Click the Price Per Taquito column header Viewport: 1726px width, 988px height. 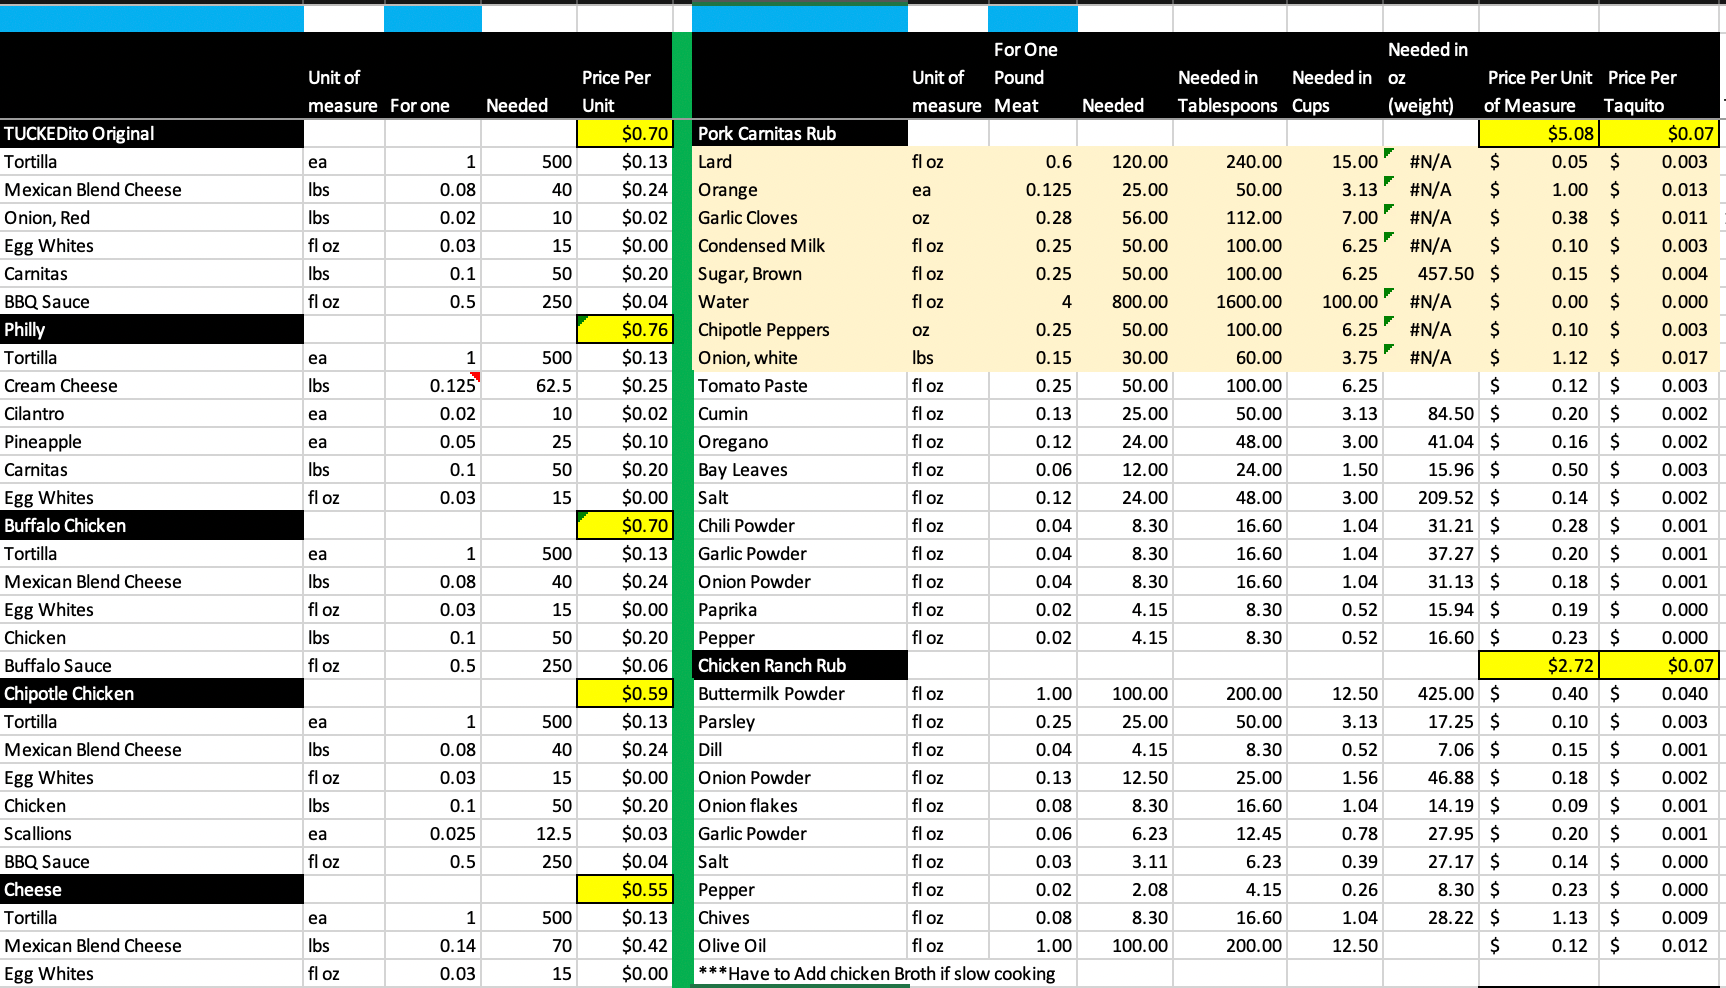coord(1658,91)
